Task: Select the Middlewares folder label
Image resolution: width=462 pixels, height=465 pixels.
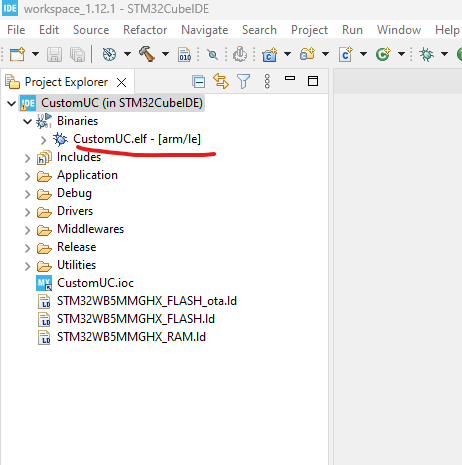Action: (x=90, y=229)
